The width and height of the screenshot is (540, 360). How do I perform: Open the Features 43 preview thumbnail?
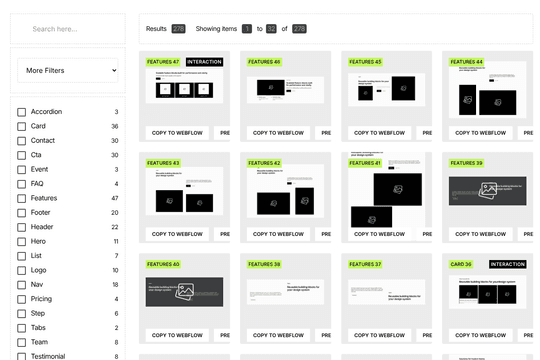184,191
